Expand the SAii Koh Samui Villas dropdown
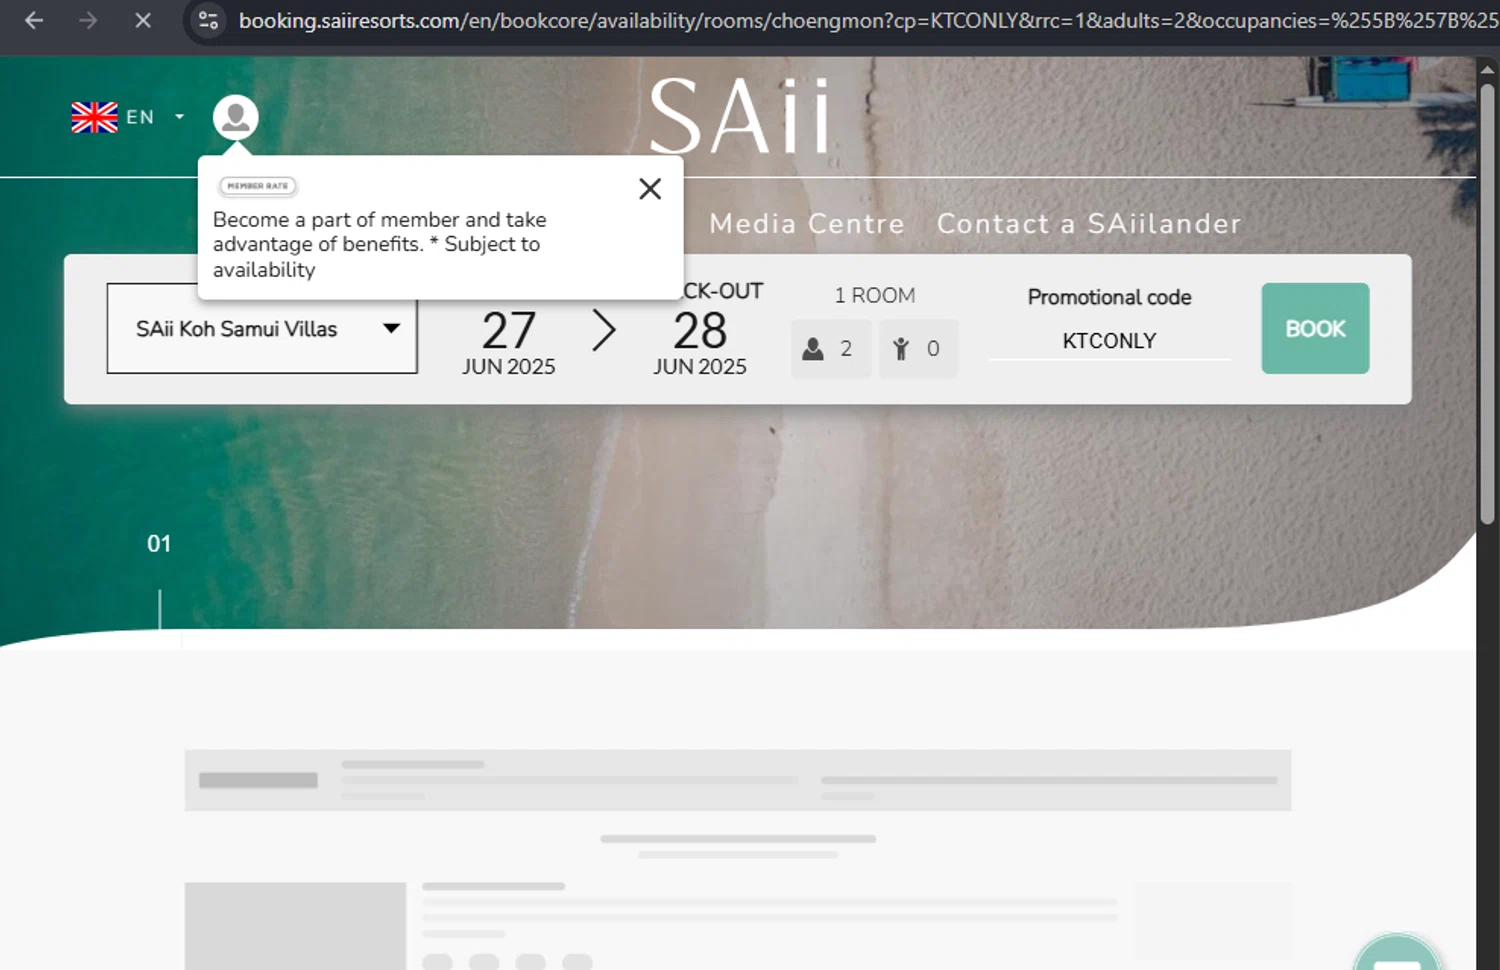The image size is (1500, 970). (262, 328)
